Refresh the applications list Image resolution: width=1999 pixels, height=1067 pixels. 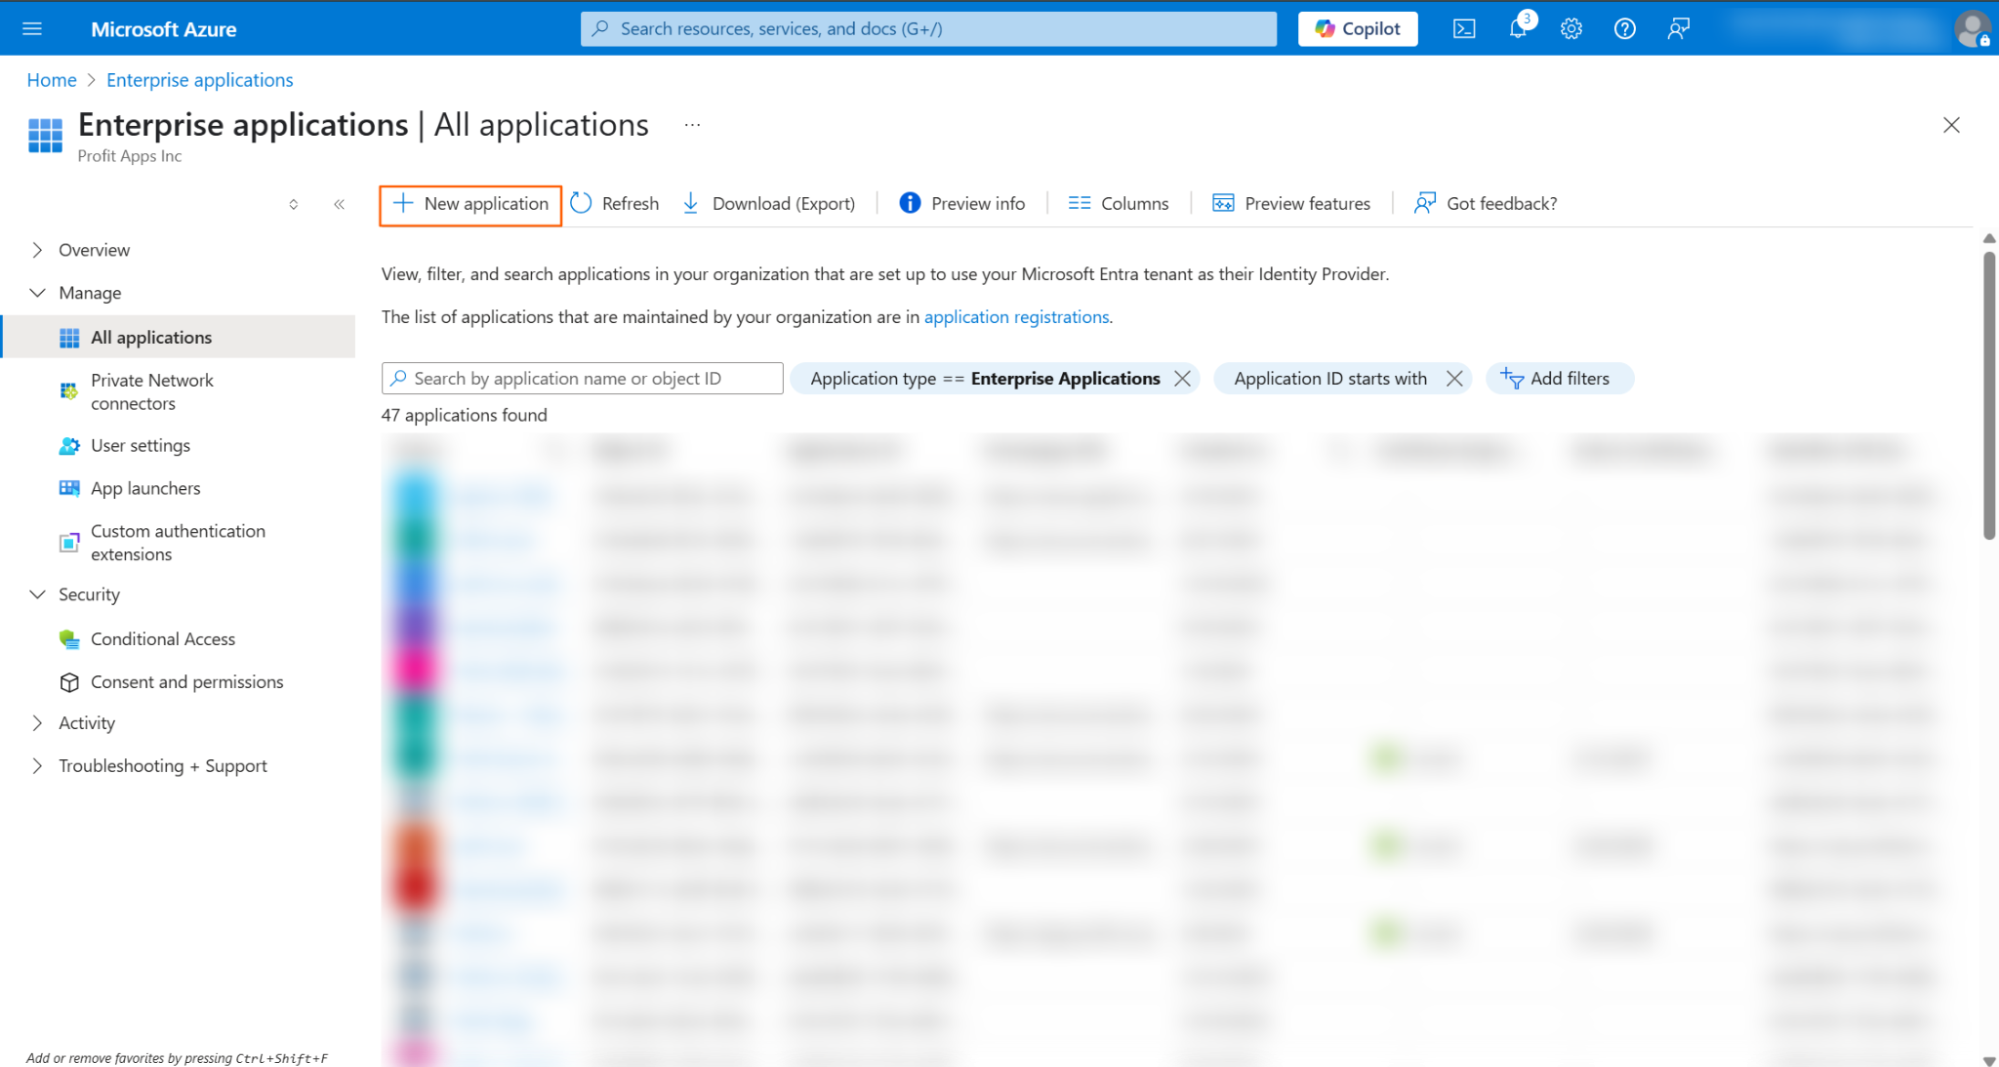615,204
